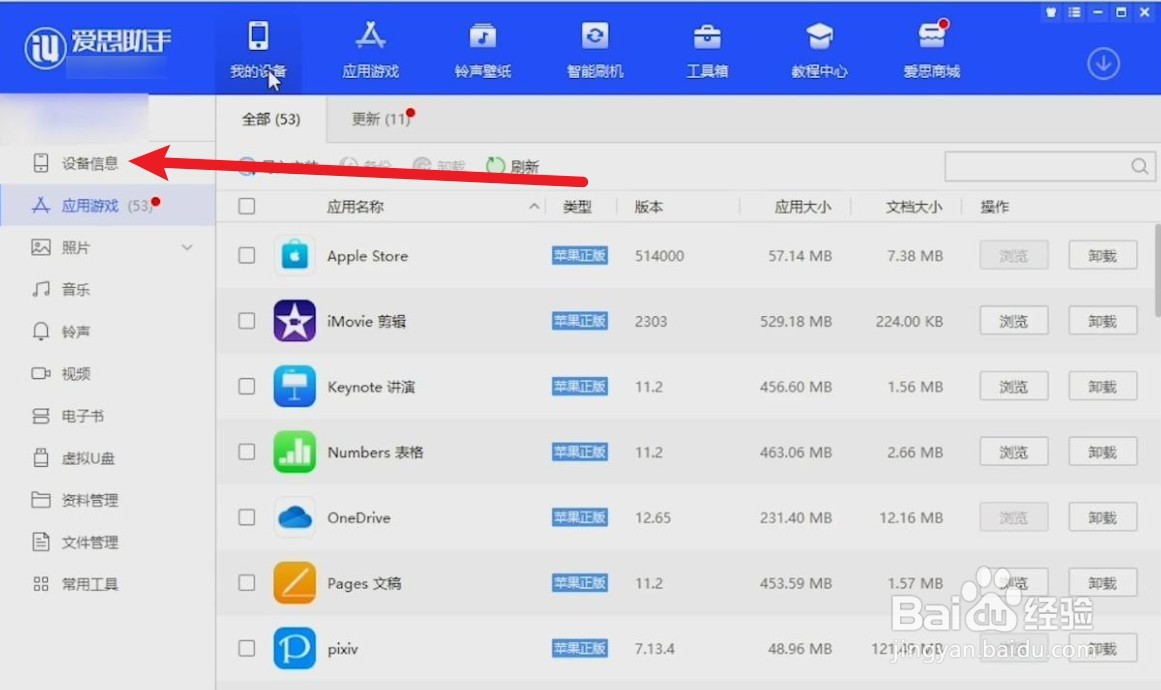Select 应用游戏 (53) in the sidebar

107,205
